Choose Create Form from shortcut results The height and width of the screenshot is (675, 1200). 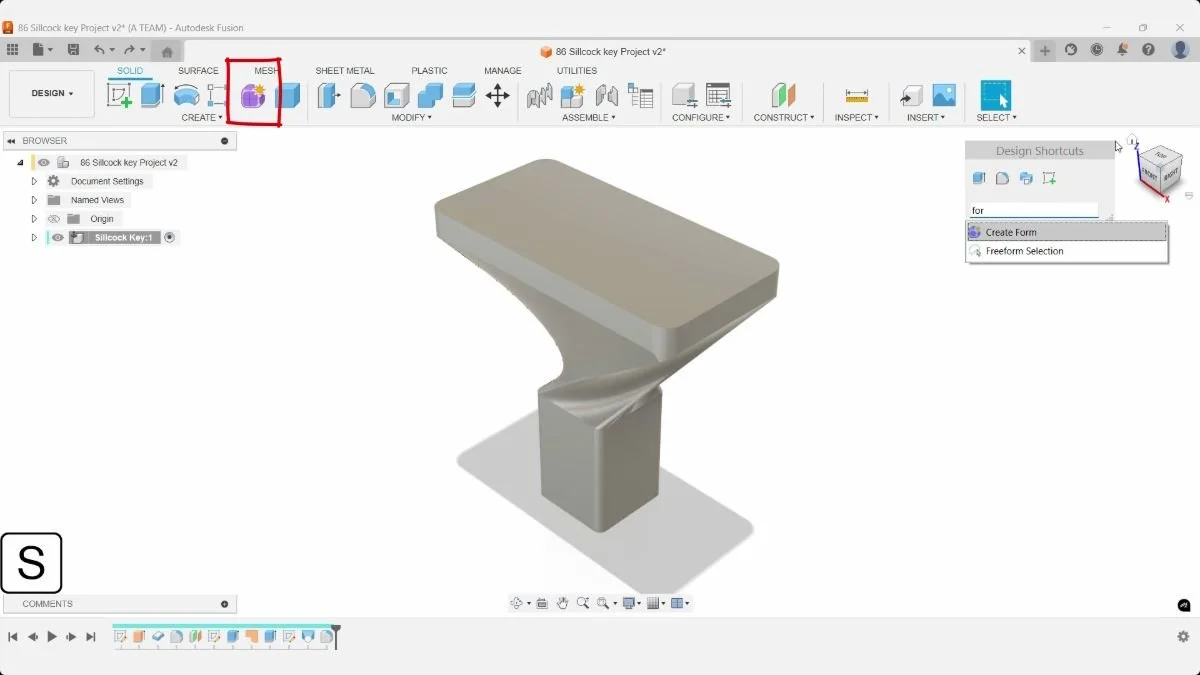coord(1067,232)
